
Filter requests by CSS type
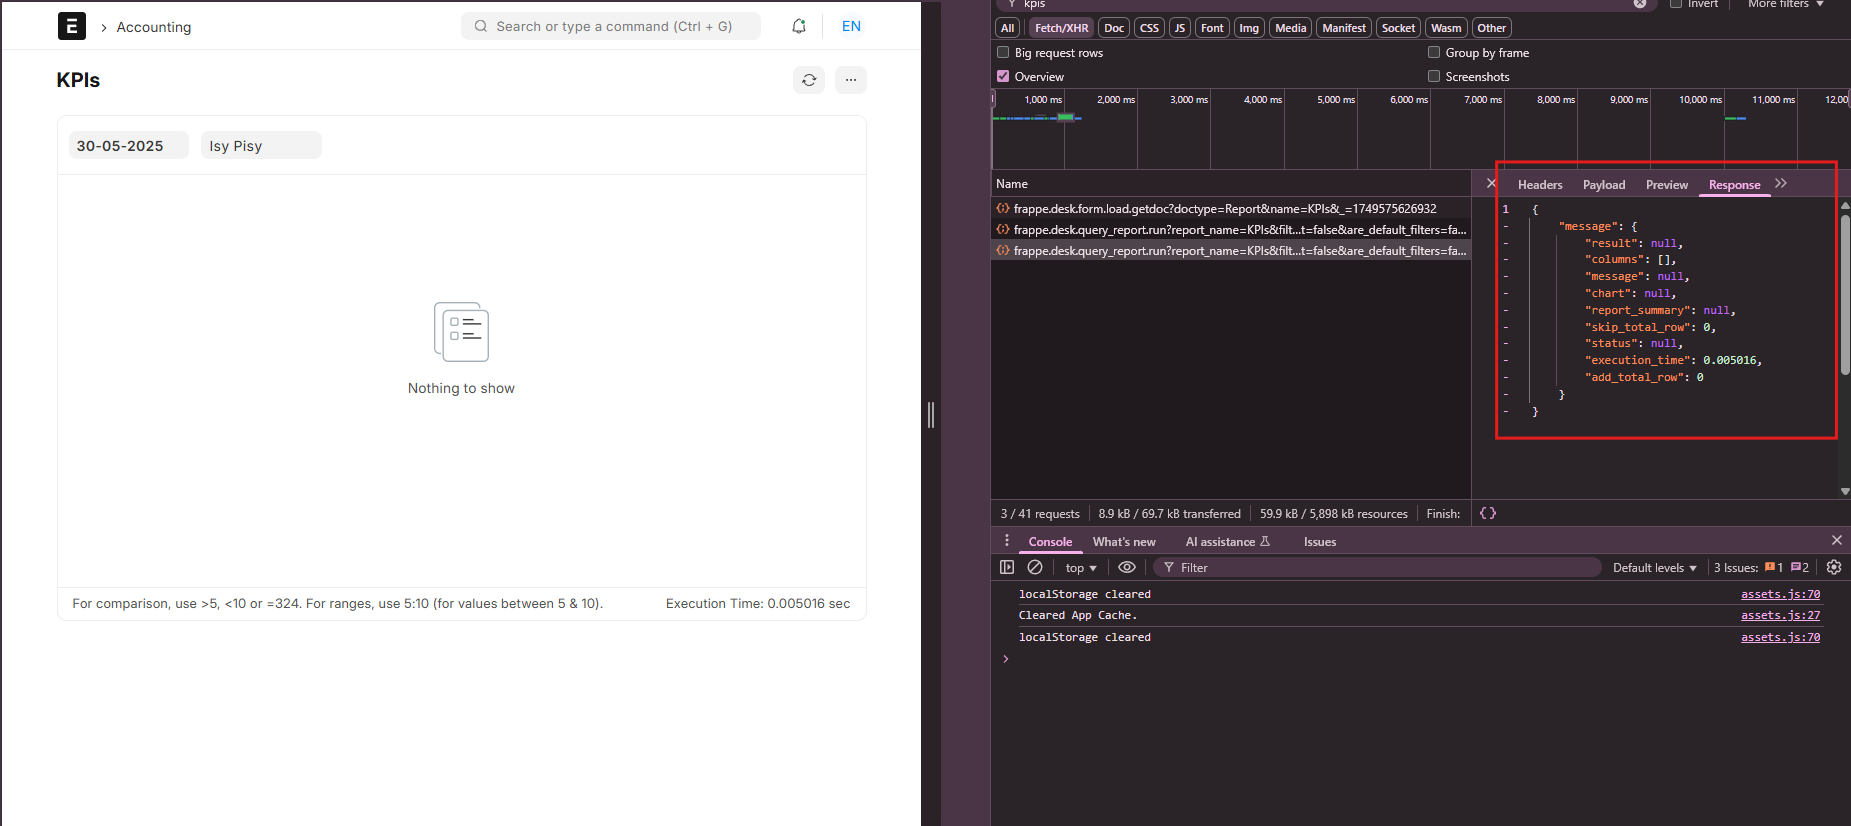pos(1150,28)
